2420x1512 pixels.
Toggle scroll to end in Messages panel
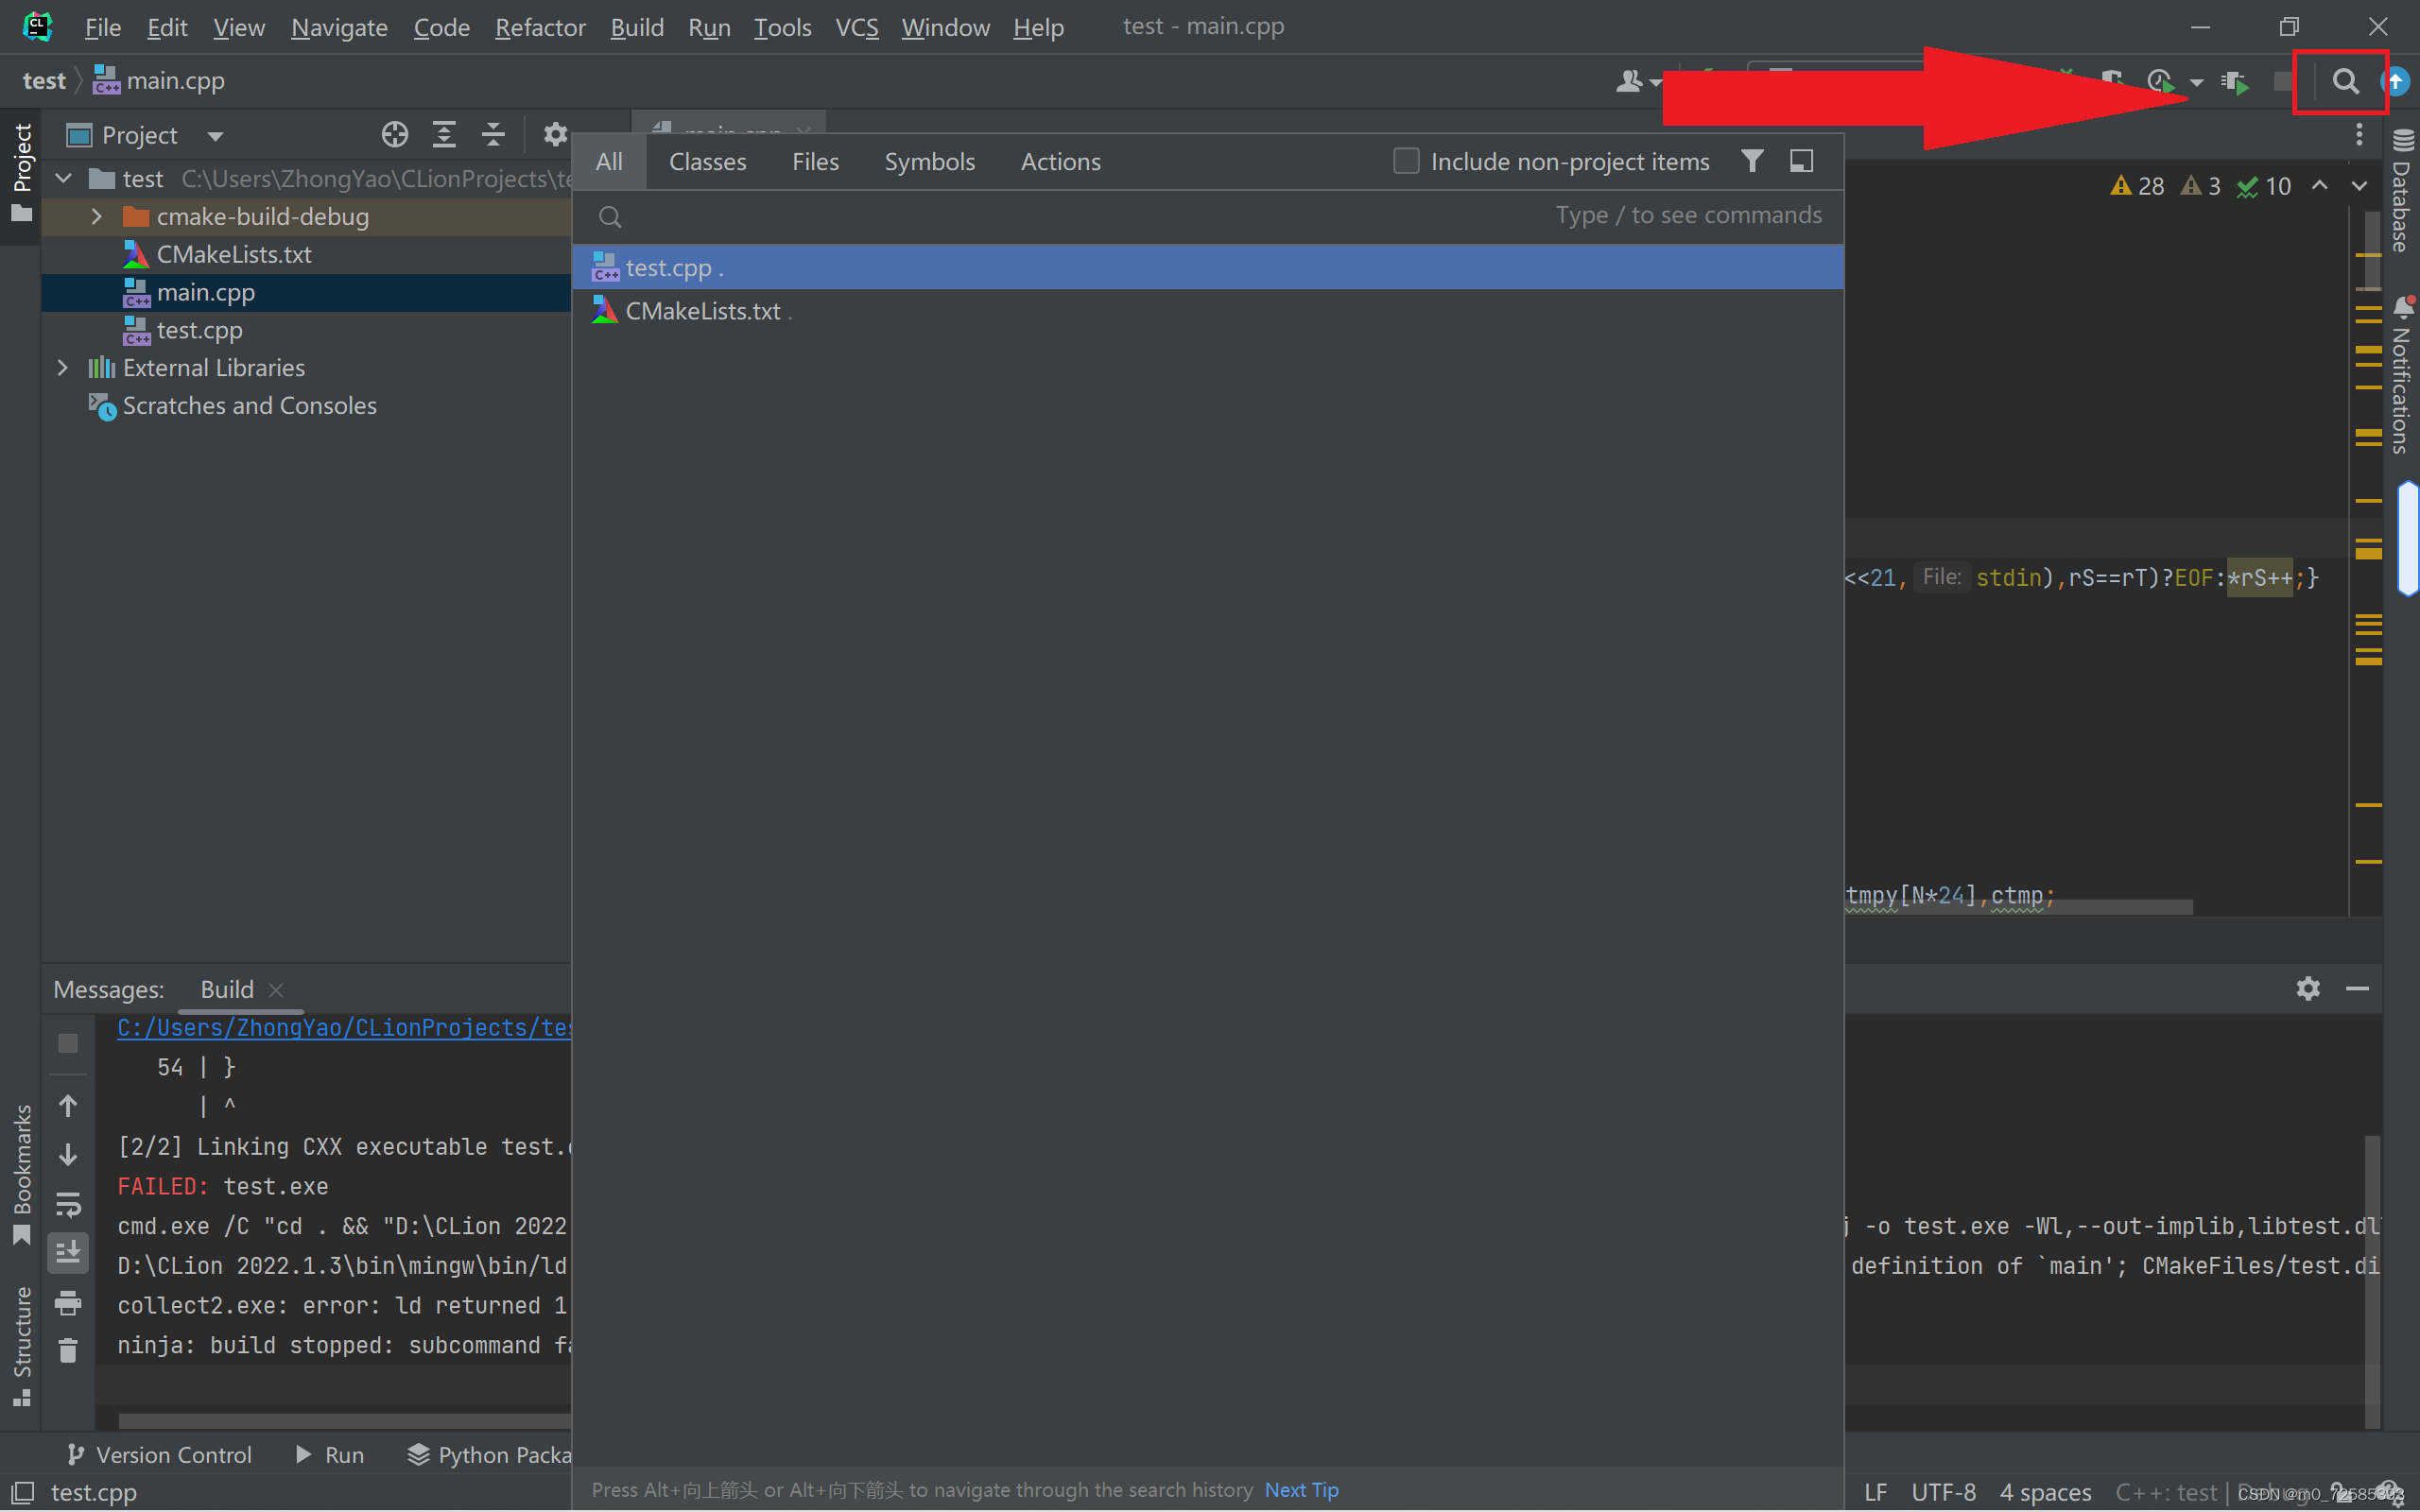68,1252
